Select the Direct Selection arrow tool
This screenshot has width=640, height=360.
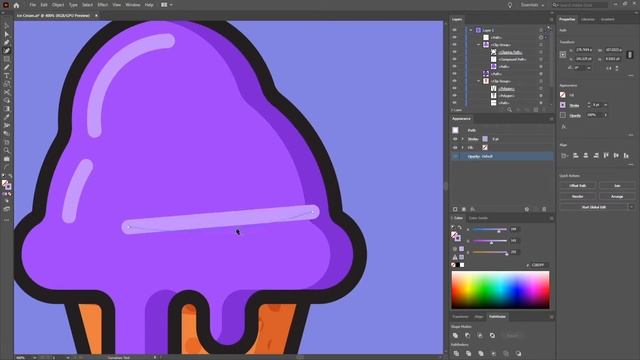[x=7, y=34]
